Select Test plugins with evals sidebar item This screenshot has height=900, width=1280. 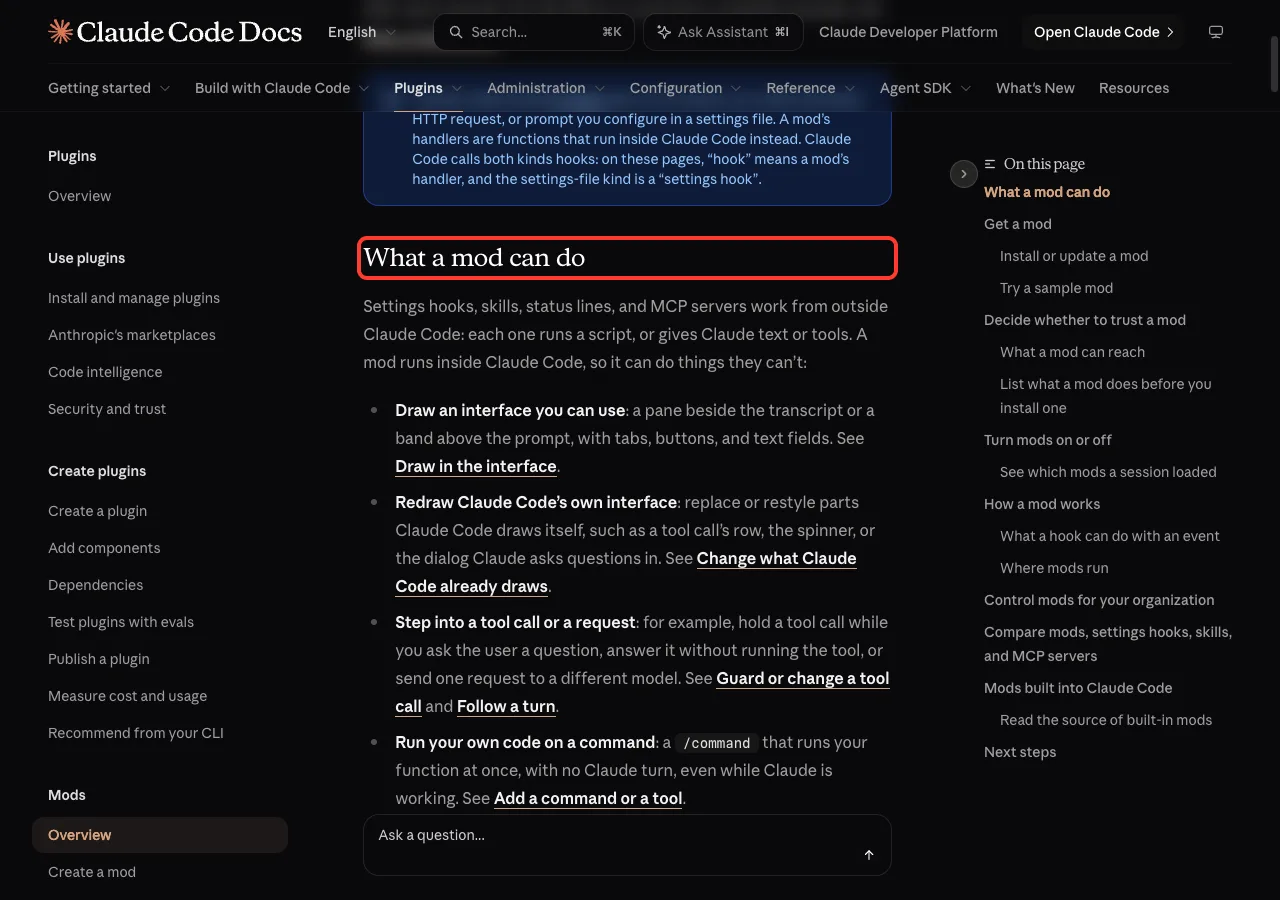121,622
